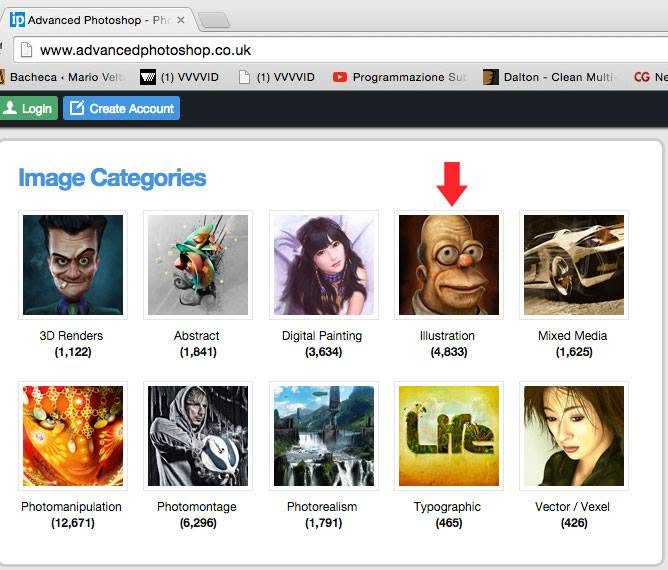Open the first VVVVID bookmark icon

(148, 77)
